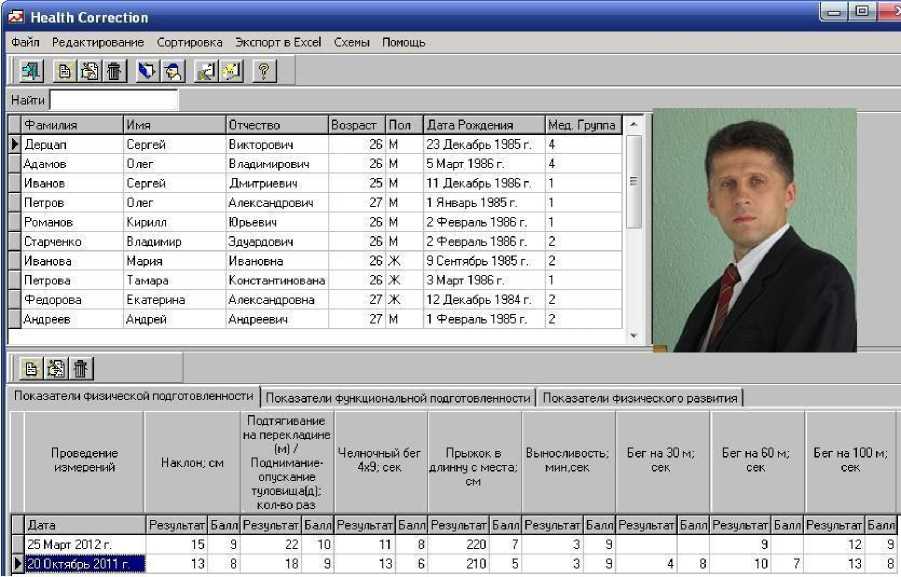Click trash icon above the measurements tabs
This screenshot has width=901, height=577.
click(x=81, y=369)
